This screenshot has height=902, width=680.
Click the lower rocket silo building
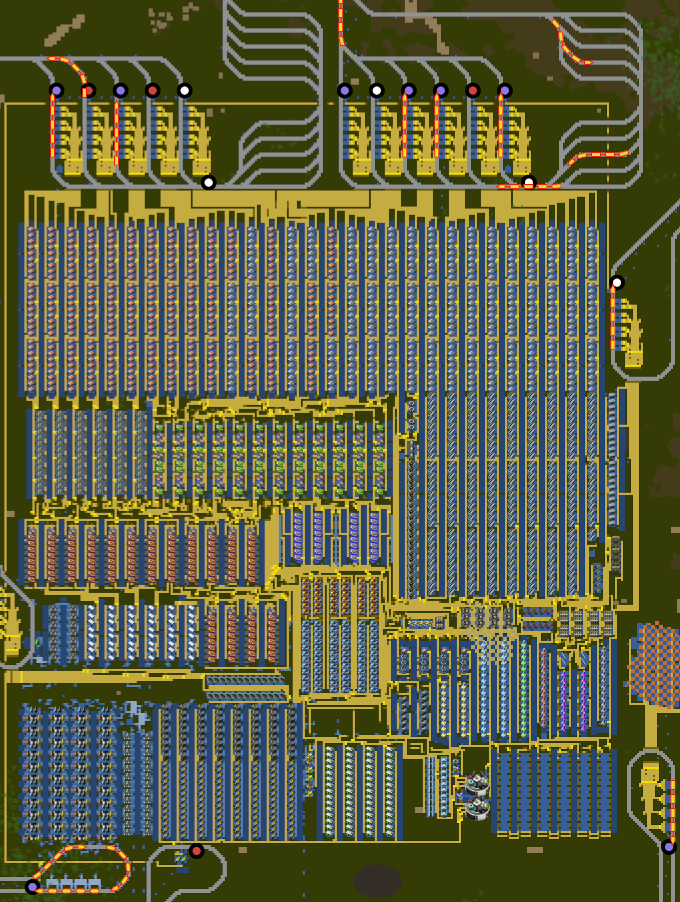tap(477, 806)
